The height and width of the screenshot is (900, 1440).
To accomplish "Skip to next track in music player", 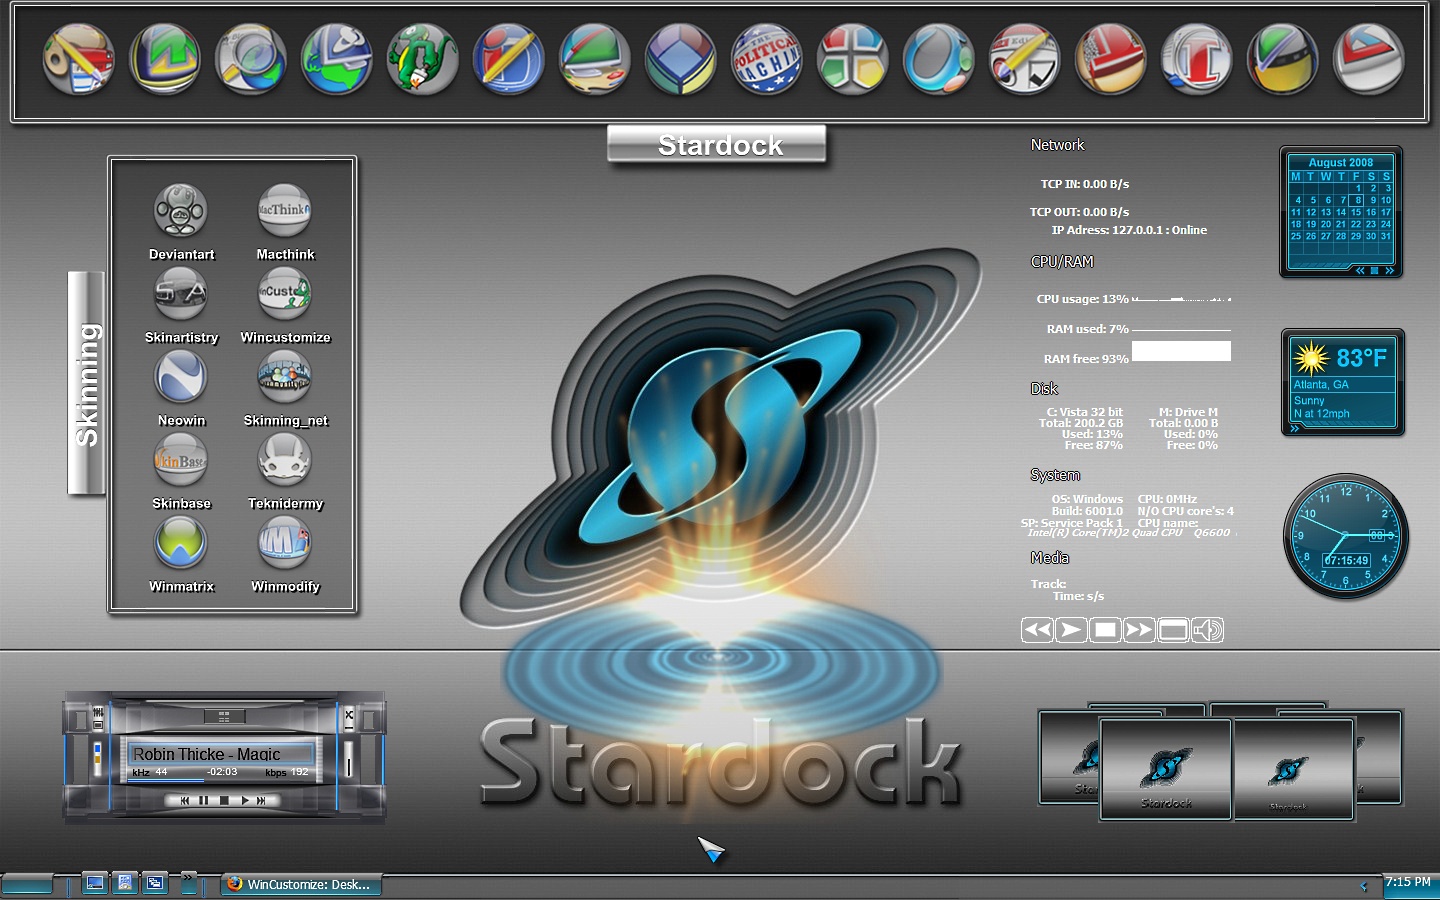I will click(261, 801).
